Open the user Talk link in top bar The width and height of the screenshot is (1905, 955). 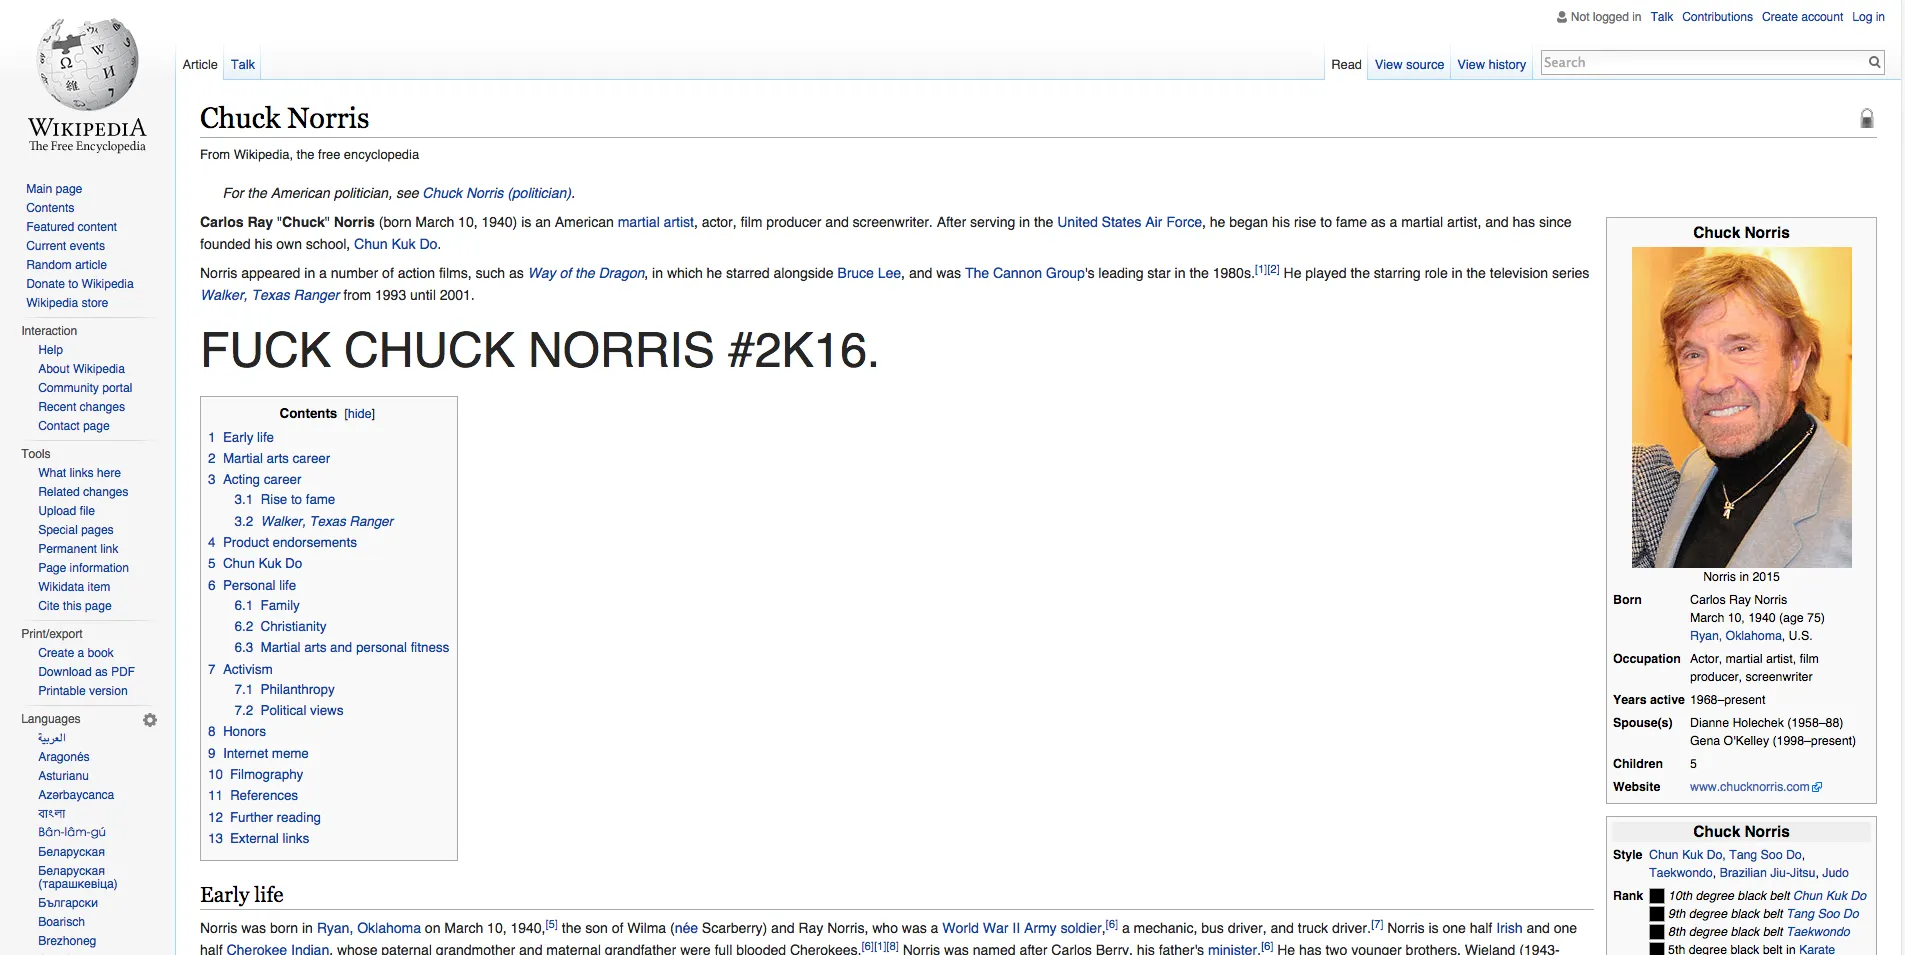pyautogui.click(x=1662, y=17)
